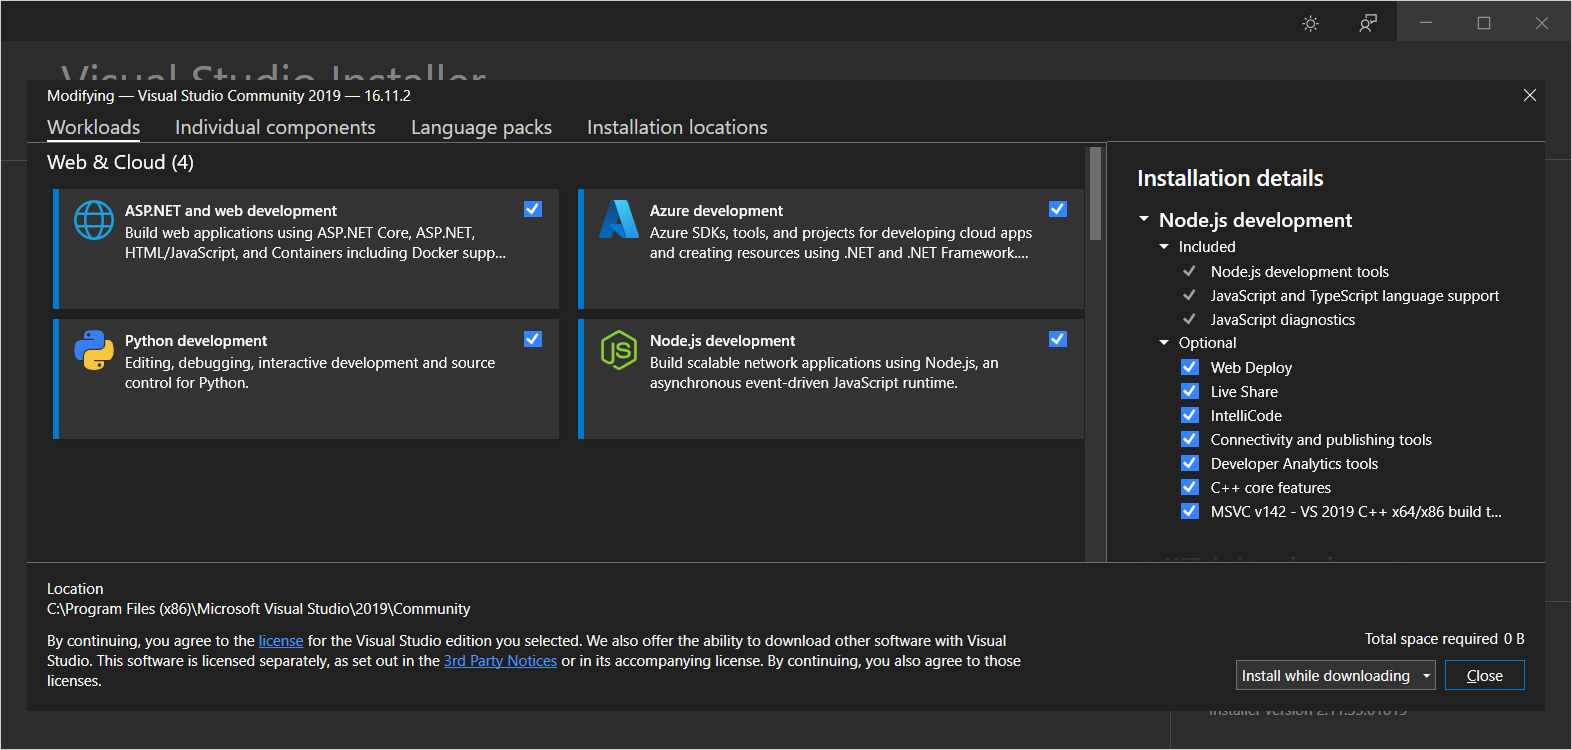The width and height of the screenshot is (1572, 750).
Task: Click 'Total space required 0 B' text
Action: [x=1444, y=639]
